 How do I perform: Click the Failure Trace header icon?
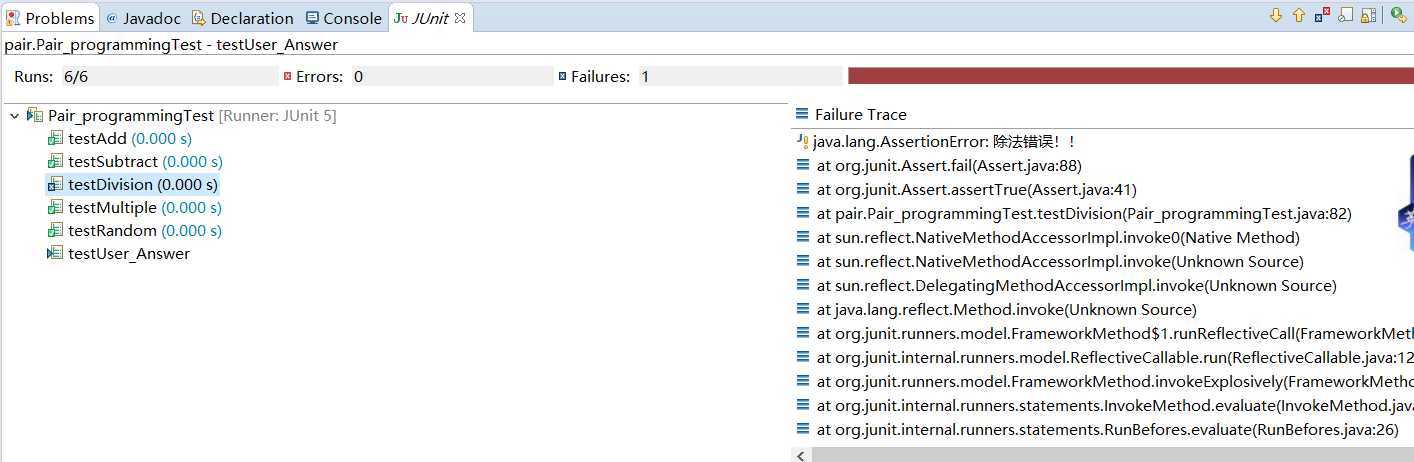tap(802, 115)
